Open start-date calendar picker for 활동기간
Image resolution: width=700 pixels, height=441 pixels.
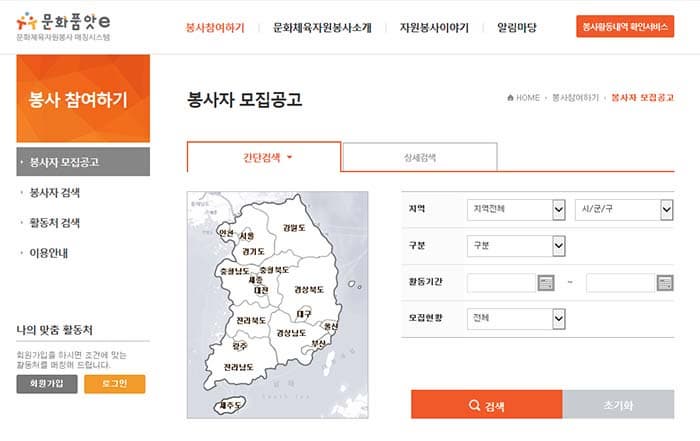[x=546, y=283]
